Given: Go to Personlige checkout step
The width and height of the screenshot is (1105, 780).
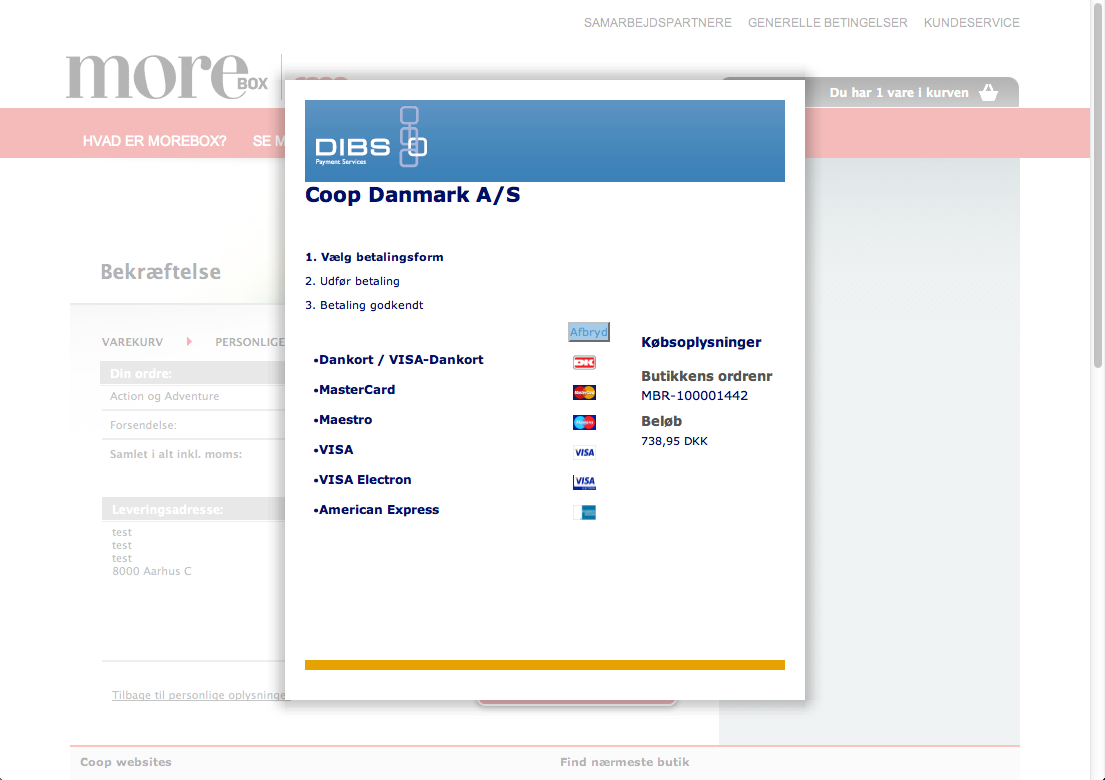Looking at the screenshot, I should pos(249,342).
